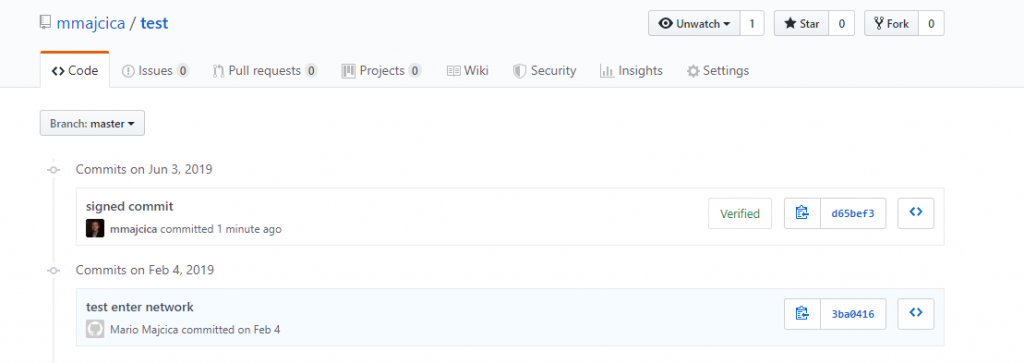Viewport: 1024px width, 363px height.
Task: Click the 'Mario Majcica committed on Feb 4' text
Action: (195, 330)
